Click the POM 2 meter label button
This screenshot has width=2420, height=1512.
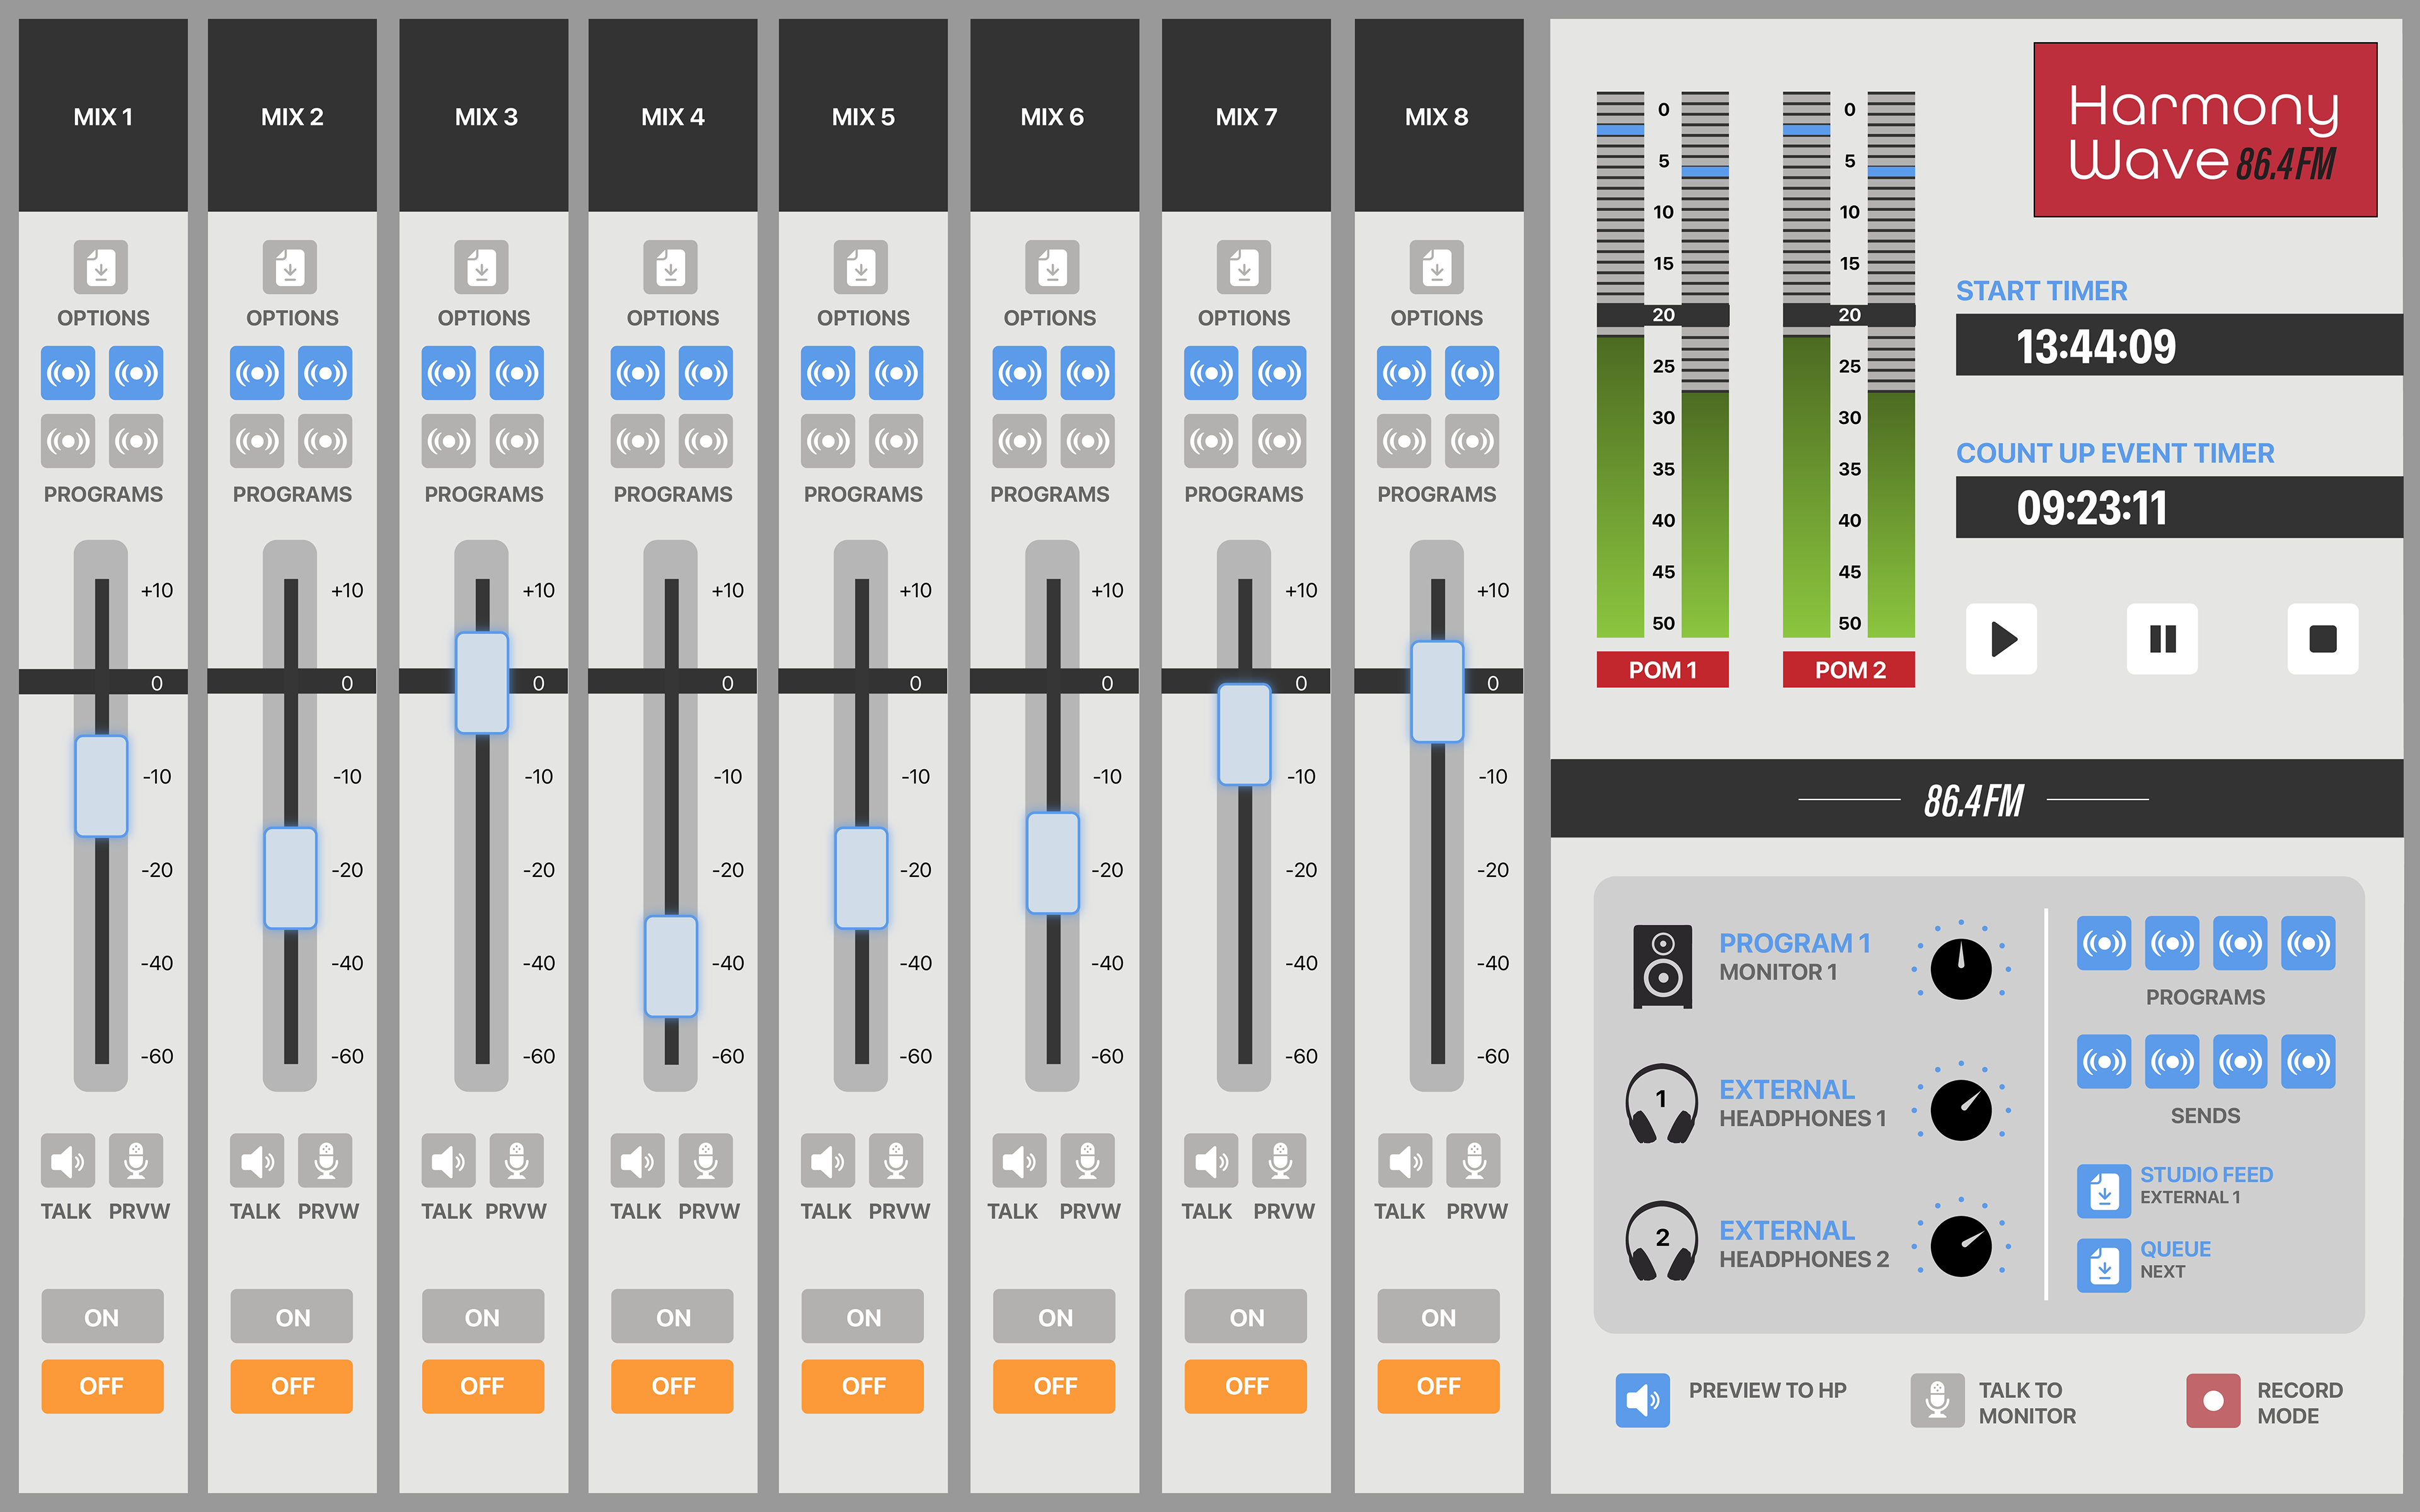point(1849,670)
